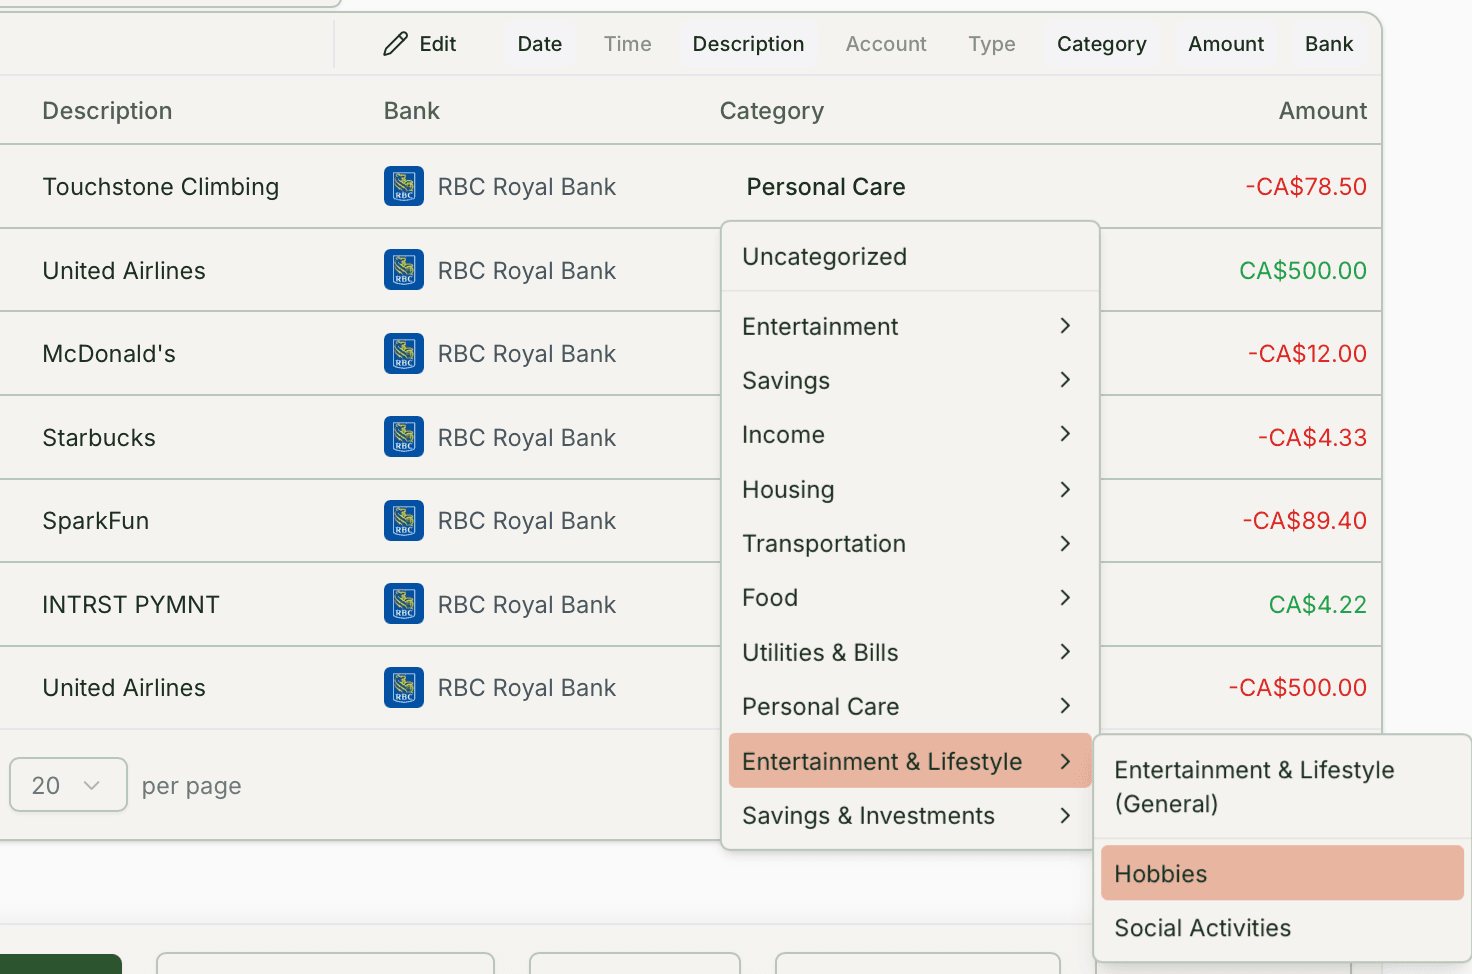Screen dimensions: 1472x974
Task: Toggle the Account column visibility
Action: [x=886, y=44]
